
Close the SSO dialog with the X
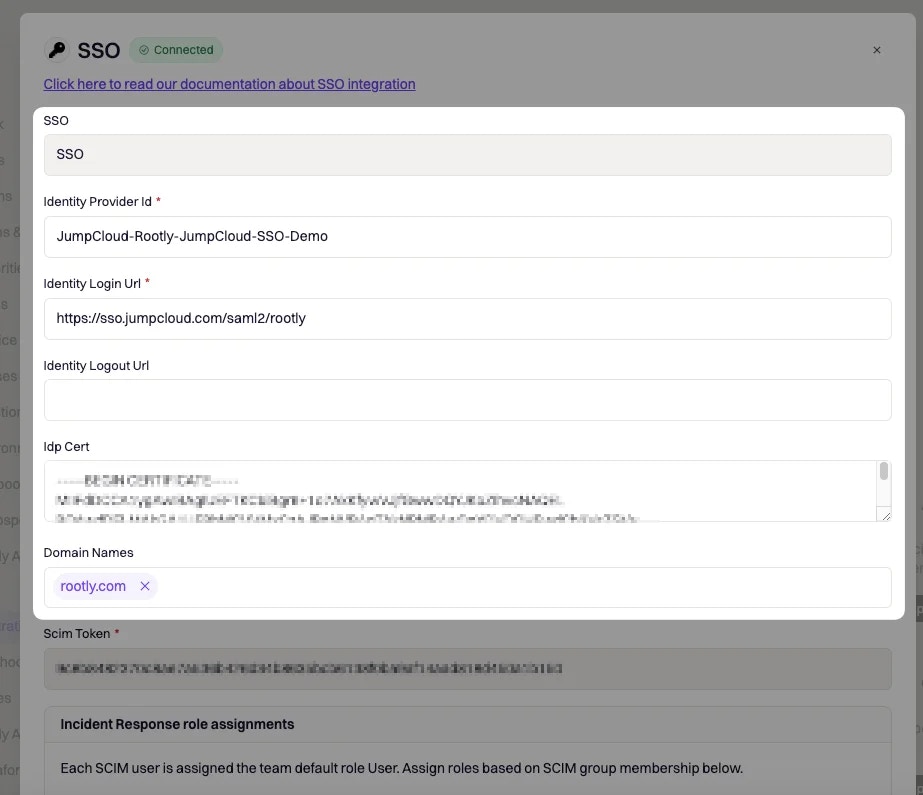876,50
